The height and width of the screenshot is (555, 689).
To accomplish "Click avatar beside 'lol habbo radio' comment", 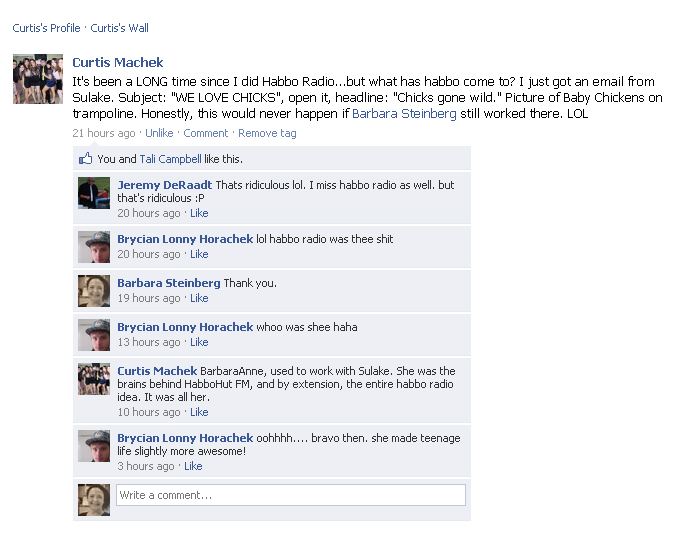I will [94, 247].
